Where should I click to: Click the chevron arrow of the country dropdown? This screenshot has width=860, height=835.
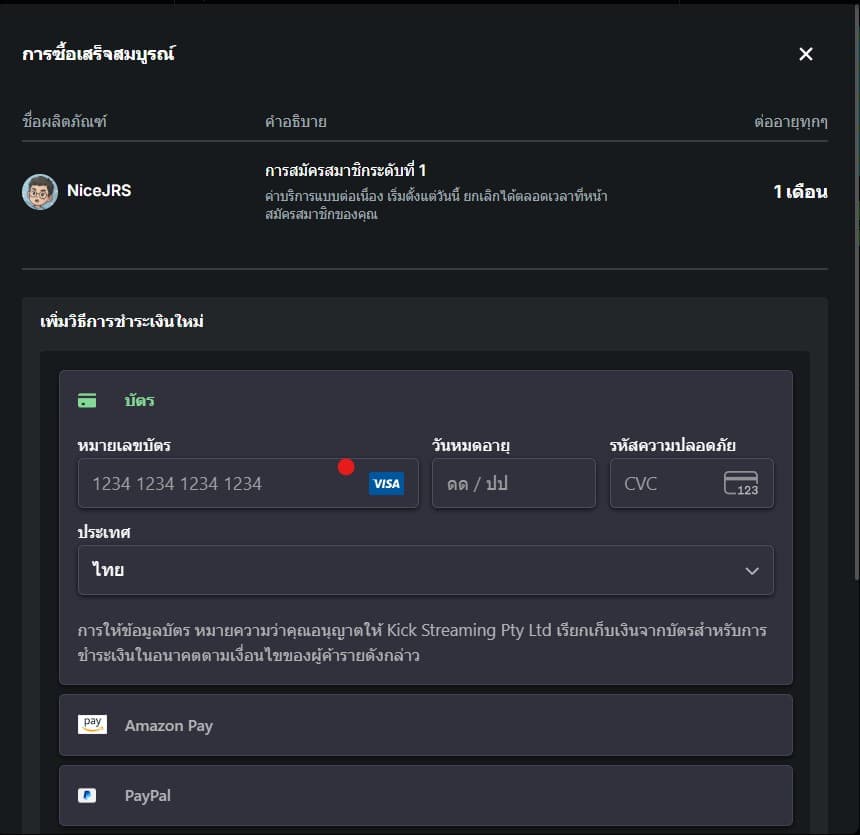(x=752, y=571)
